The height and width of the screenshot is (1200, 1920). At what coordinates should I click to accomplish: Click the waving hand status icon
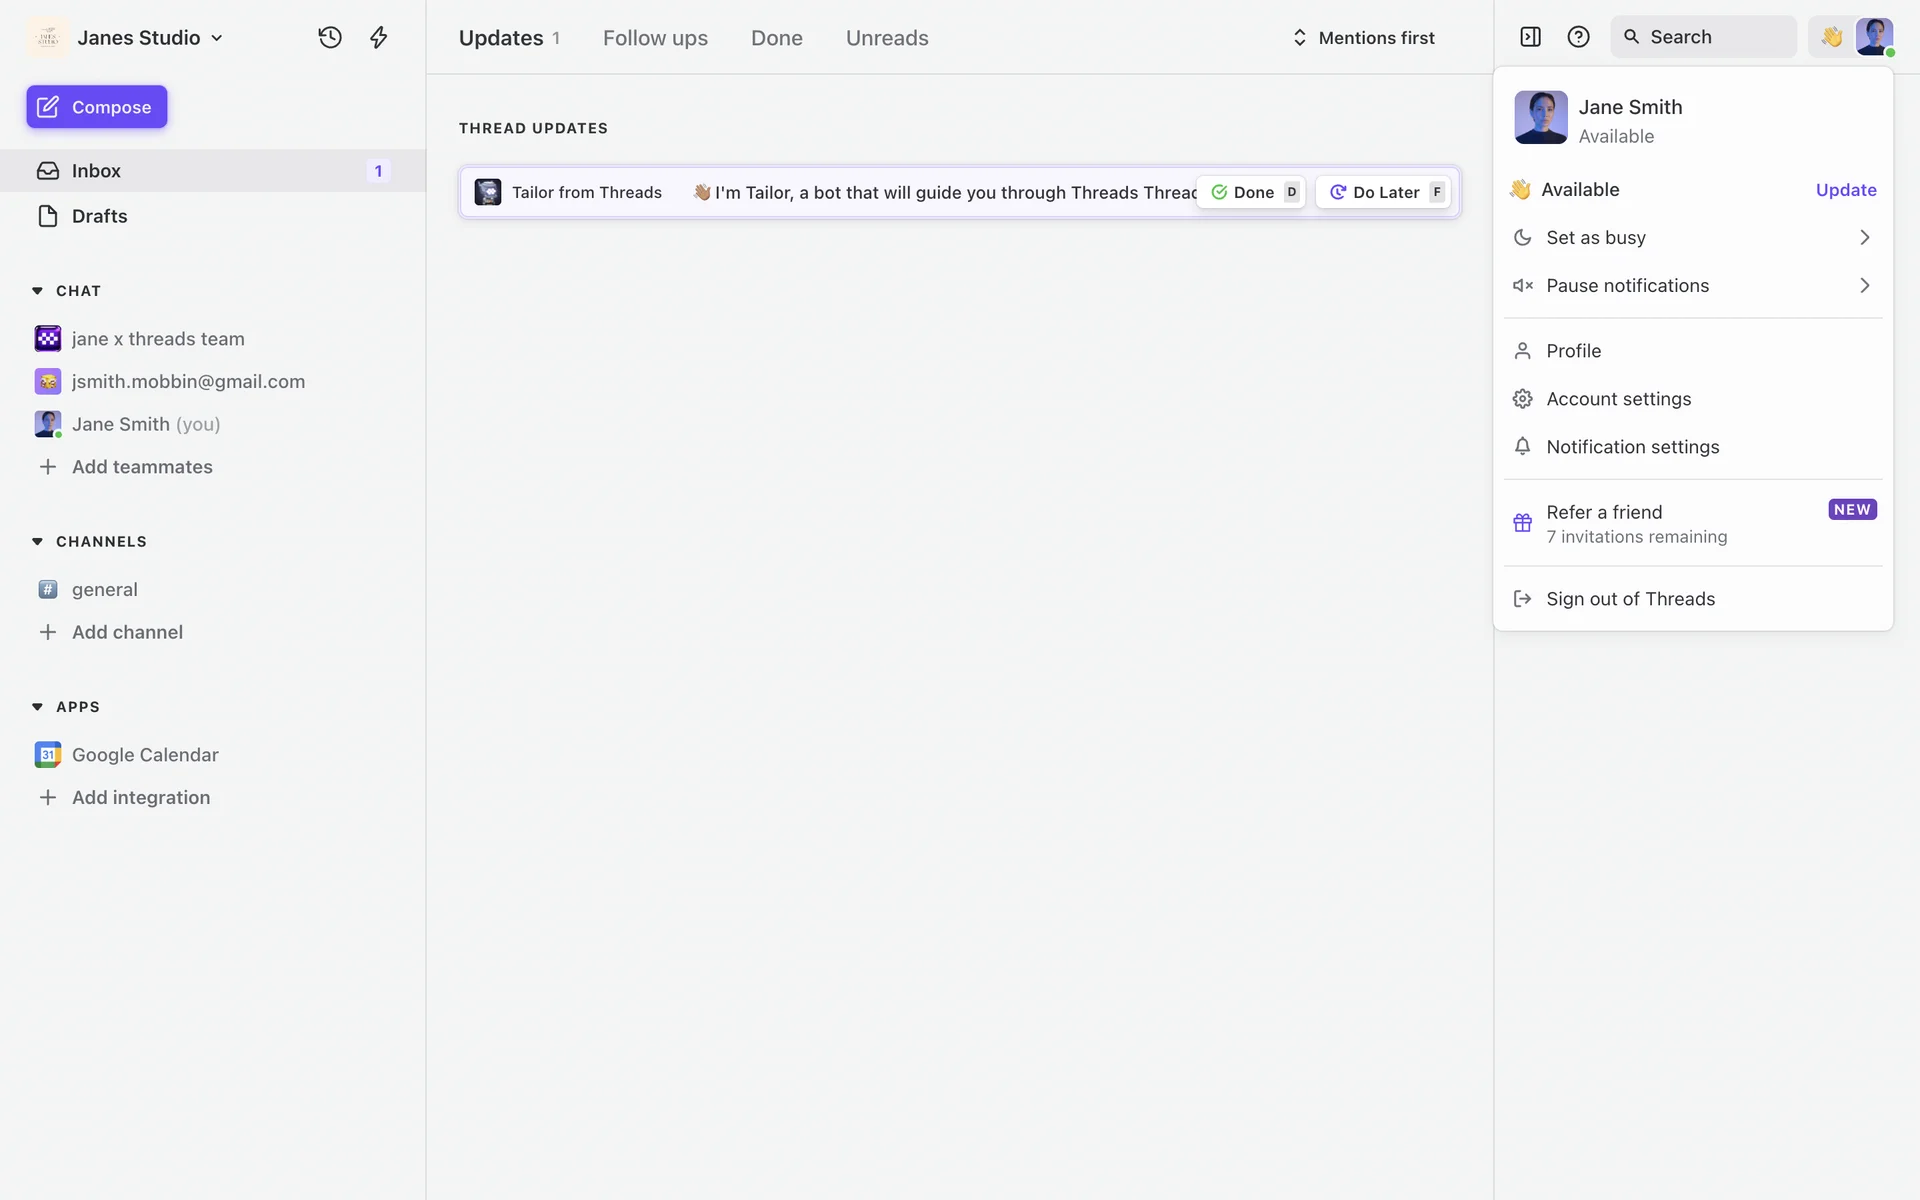point(1831,37)
